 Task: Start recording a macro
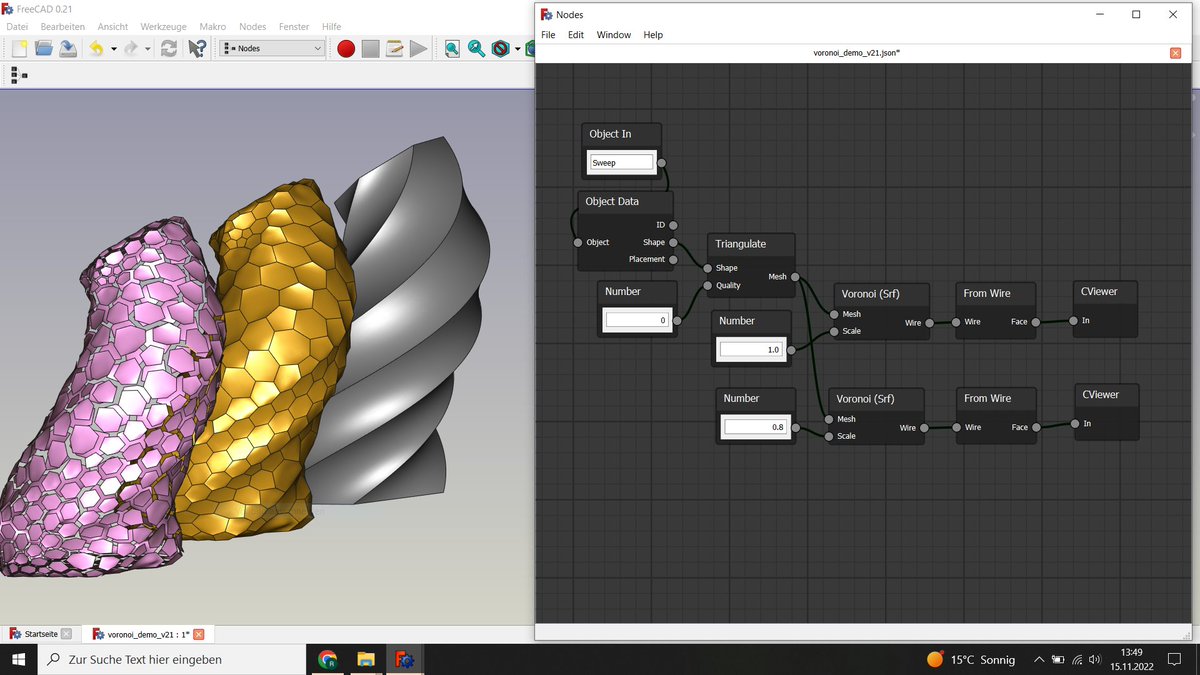tap(346, 48)
